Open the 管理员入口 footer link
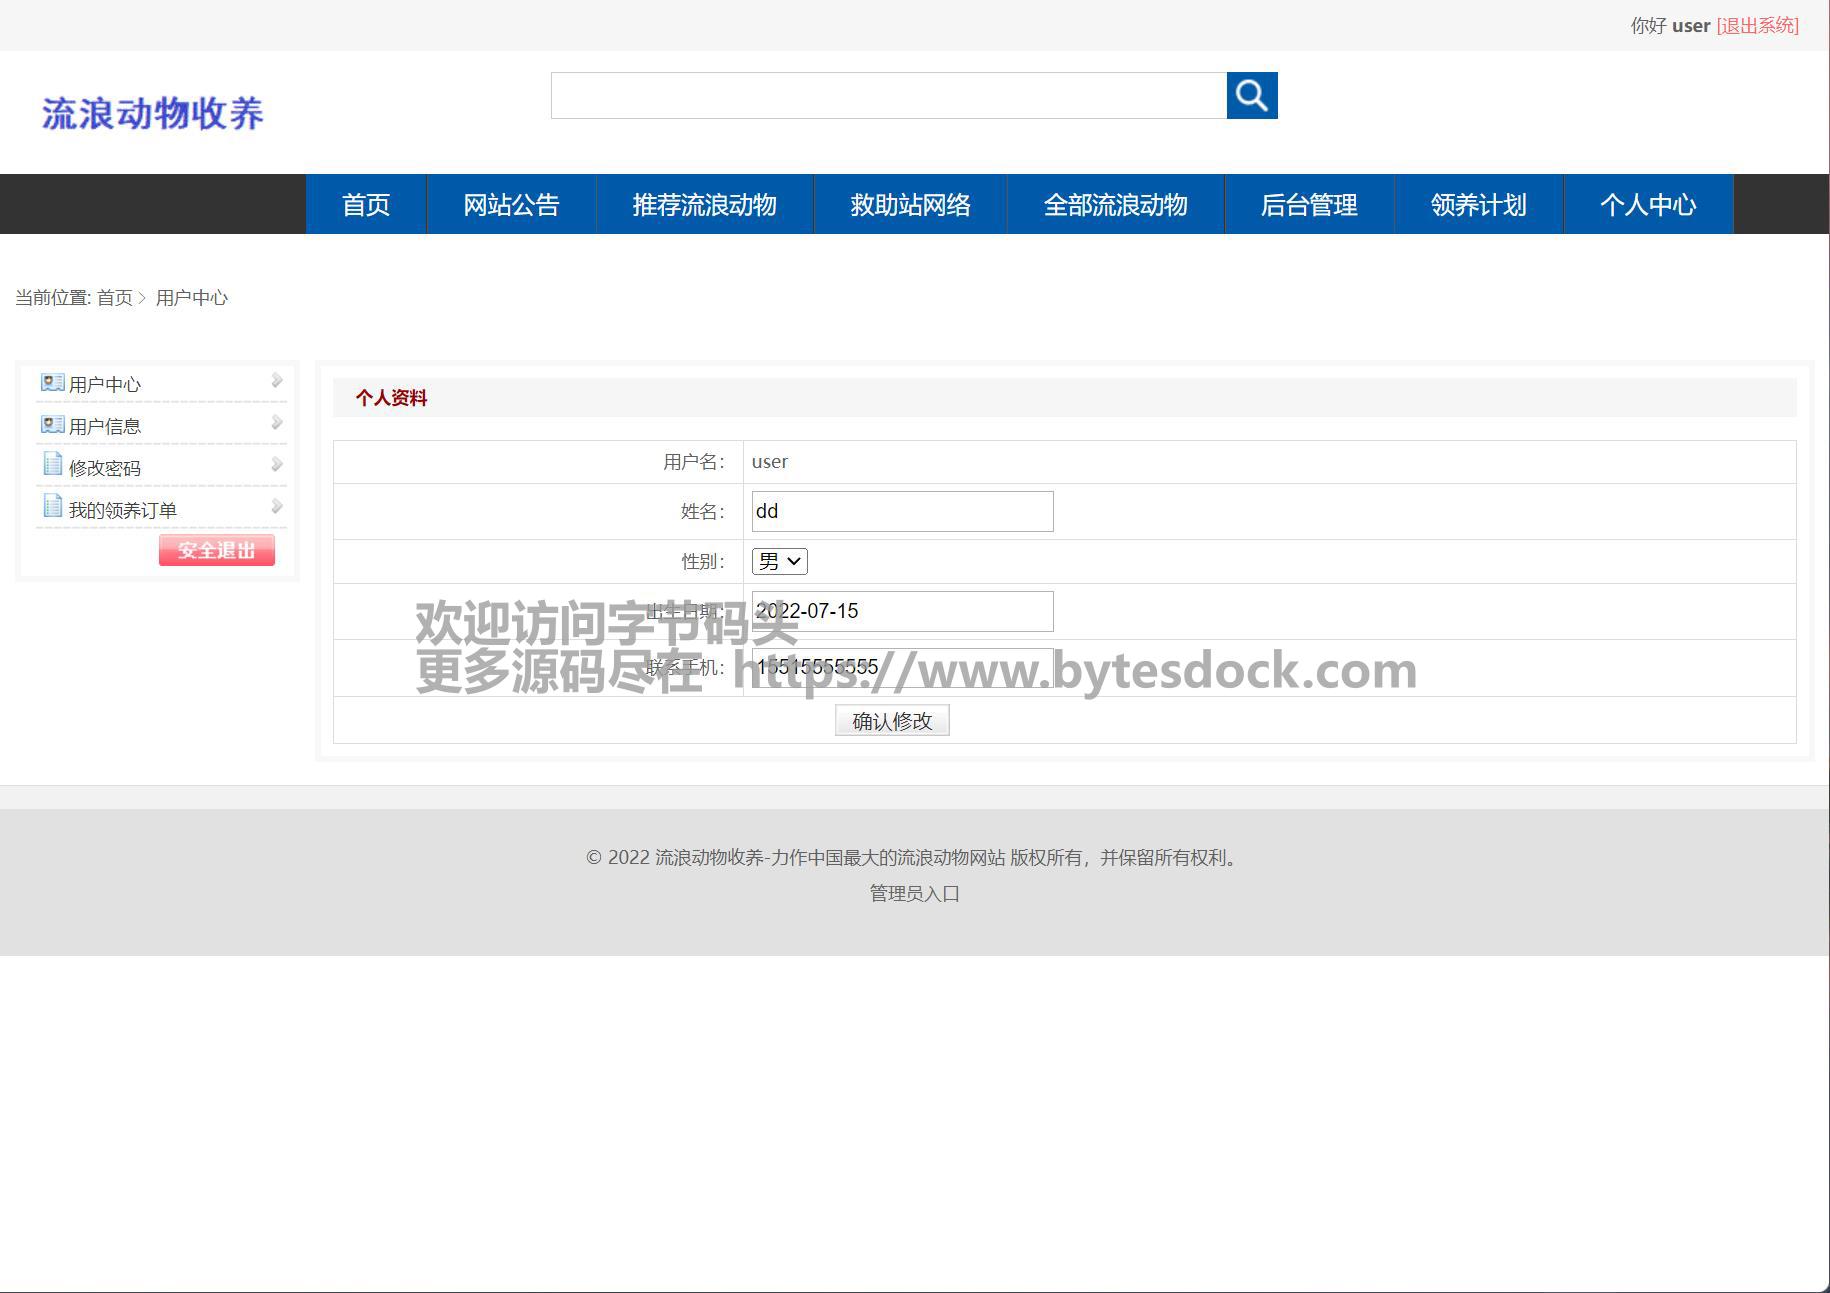This screenshot has width=1830, height=1293. tap(914, 894)
